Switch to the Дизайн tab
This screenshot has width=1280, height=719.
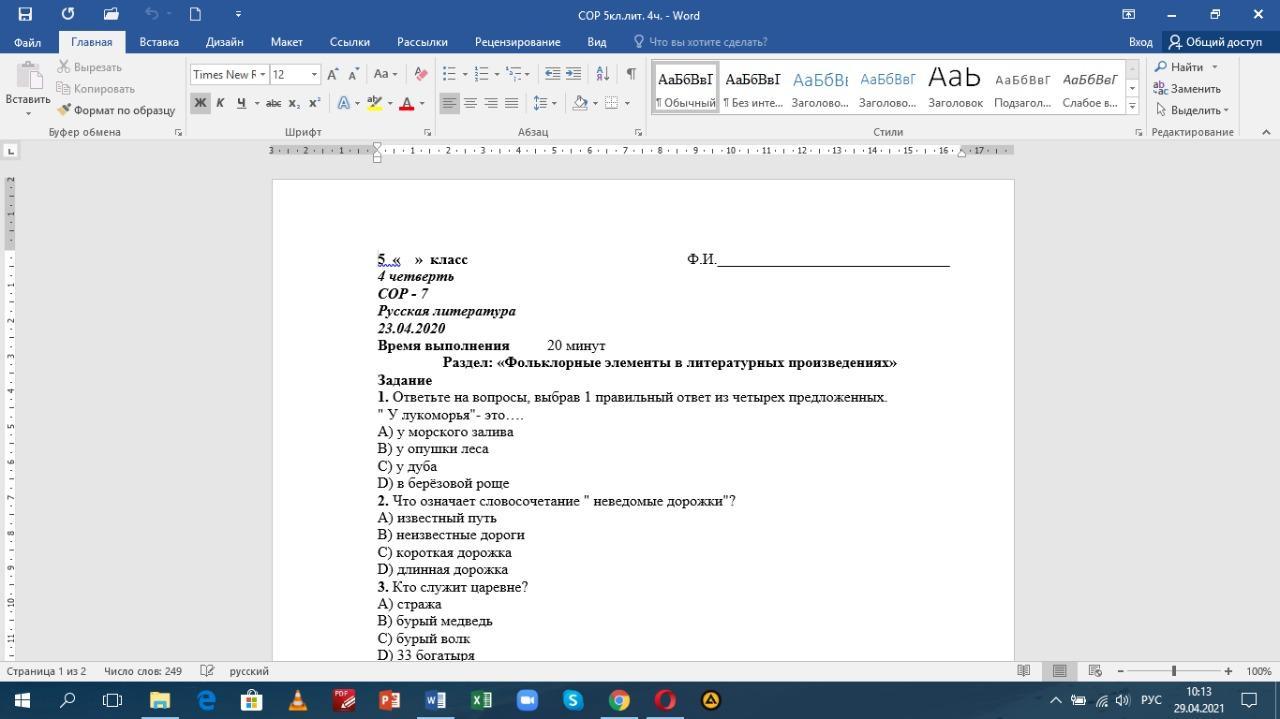click(225, 42)
